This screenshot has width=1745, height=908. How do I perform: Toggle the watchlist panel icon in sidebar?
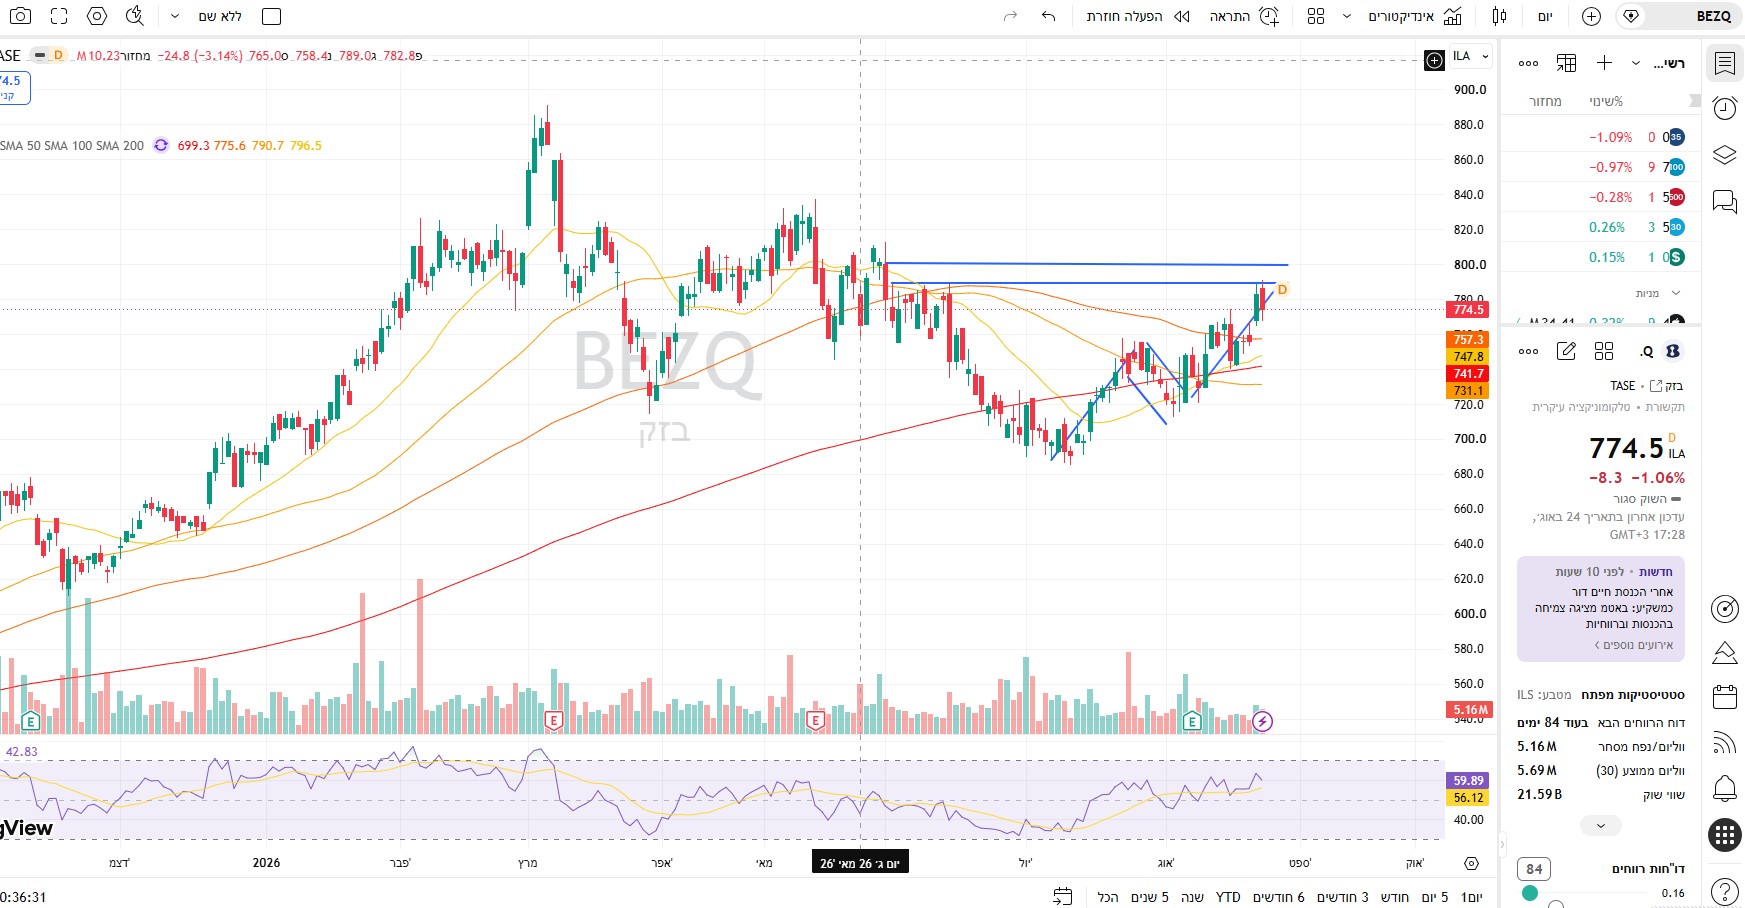pyautogui.click(x=1724, y=63)
